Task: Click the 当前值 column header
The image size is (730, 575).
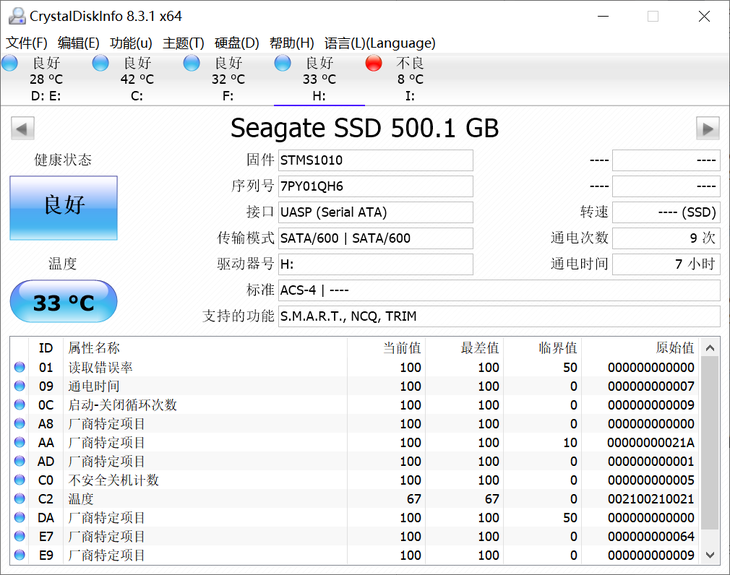Action: coord(386,348)
